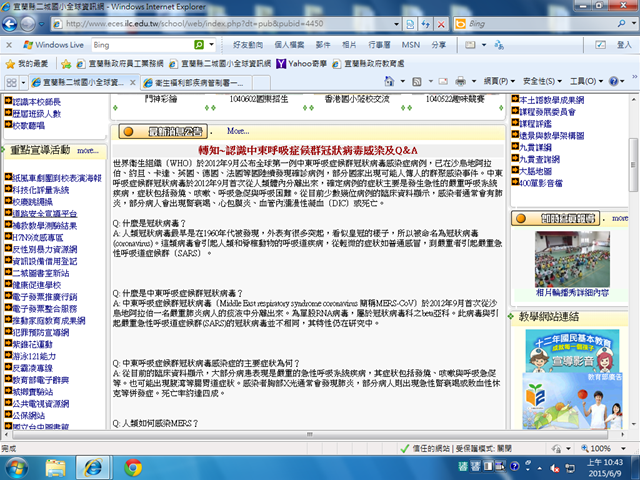Select the 宜蘭縣二城國小全球資訊網 tab
640x480 pixels.
pos(84,82)
